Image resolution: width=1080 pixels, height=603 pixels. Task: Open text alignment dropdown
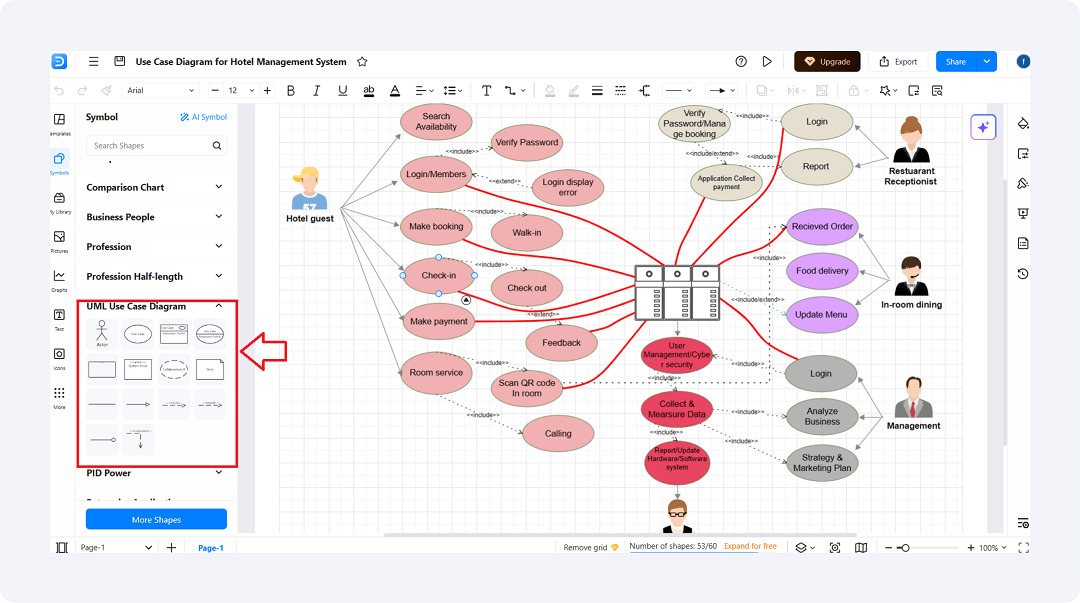pos(424,90)
